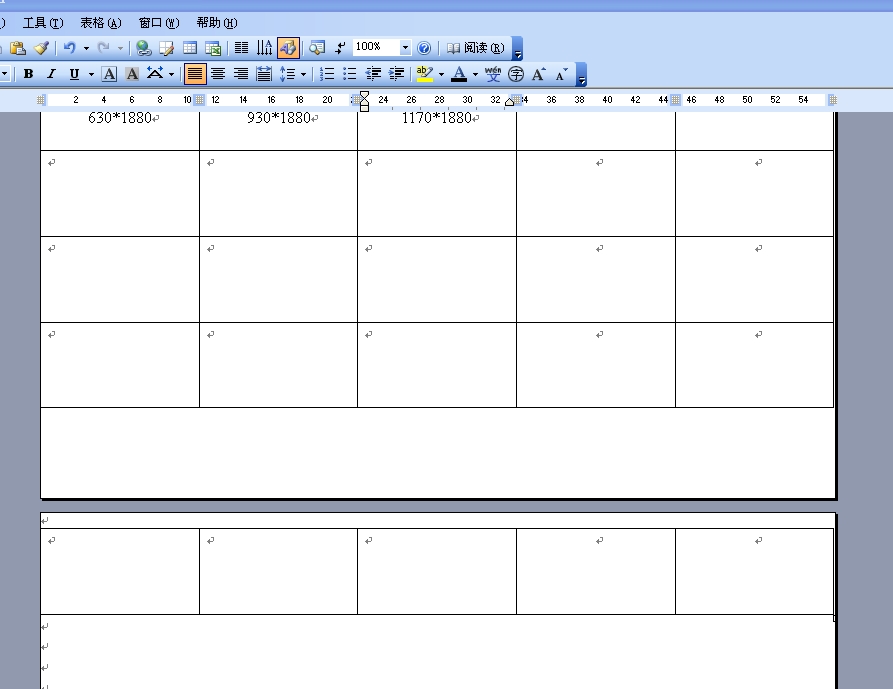893x689 pixels.
Task: Toggle the Drawing toolbar button
Action: (x=288, y=48)
